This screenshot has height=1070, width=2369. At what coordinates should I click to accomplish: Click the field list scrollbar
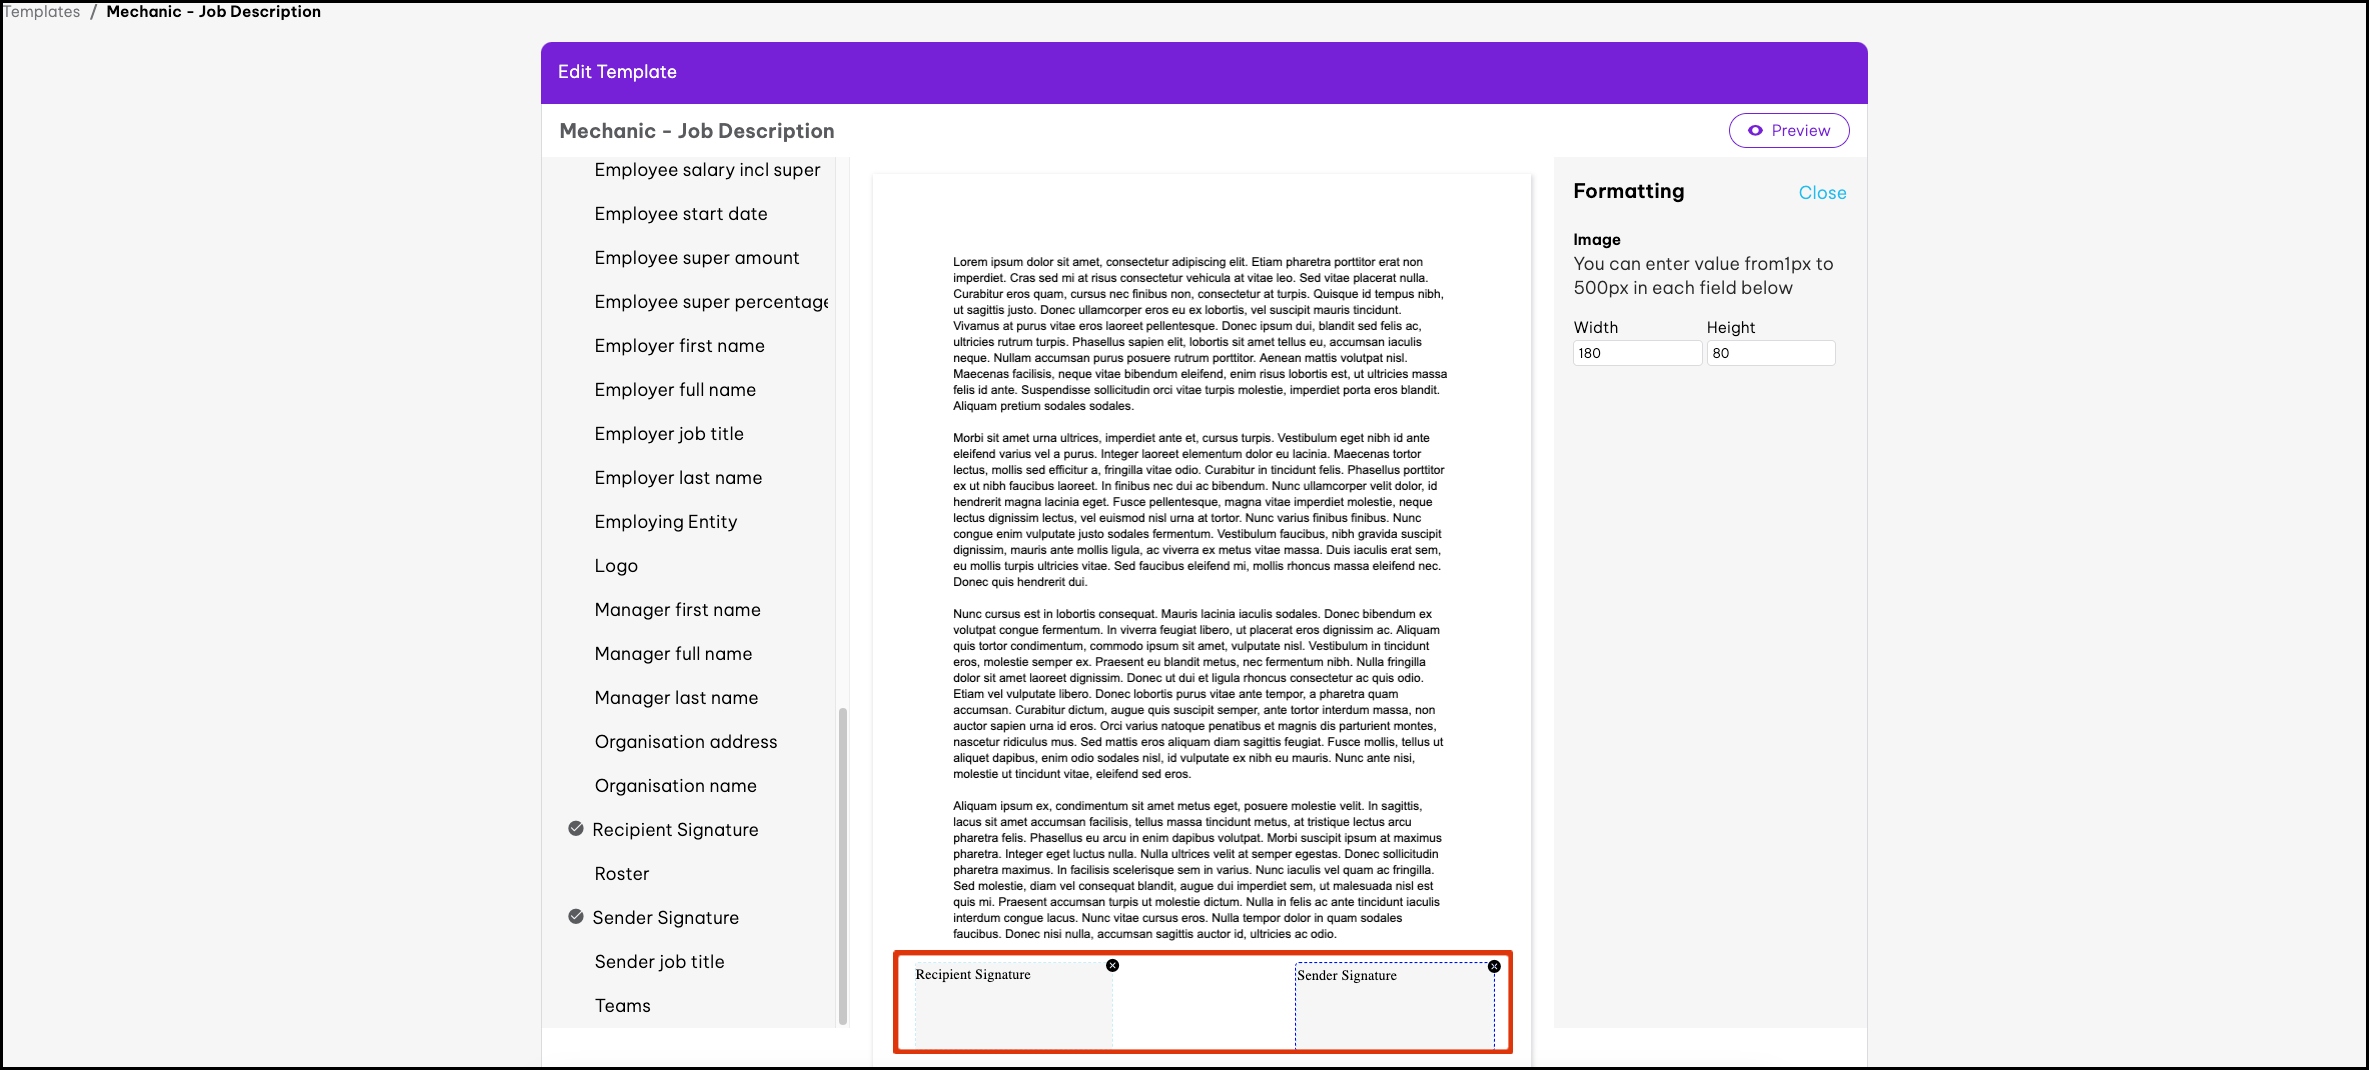tap(842, 865)
